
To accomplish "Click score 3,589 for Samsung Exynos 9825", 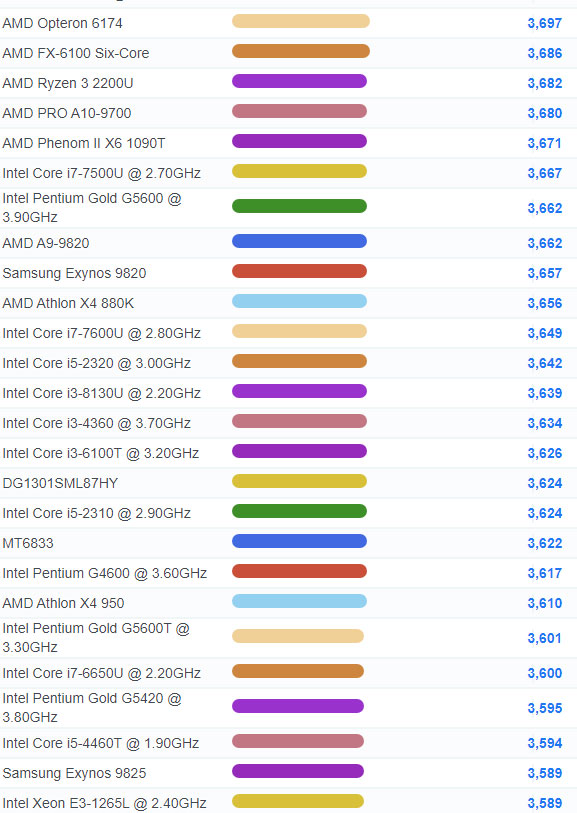I will point(545,774).
